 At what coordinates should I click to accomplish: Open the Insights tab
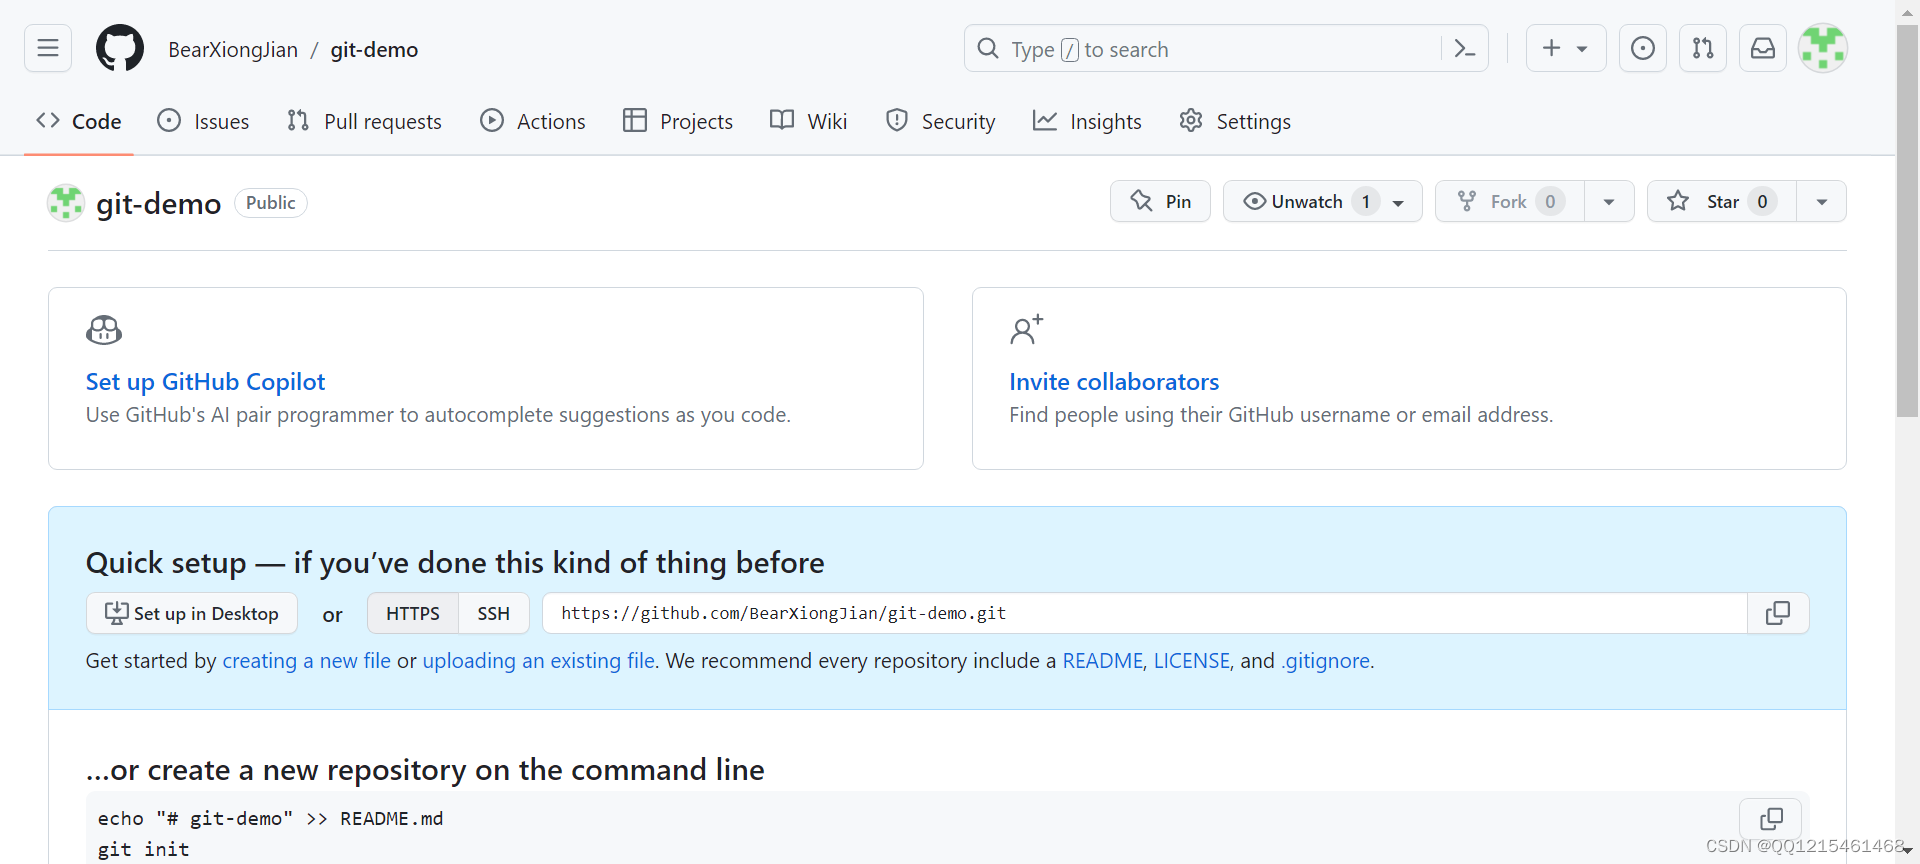click(x=1087, y=121)
